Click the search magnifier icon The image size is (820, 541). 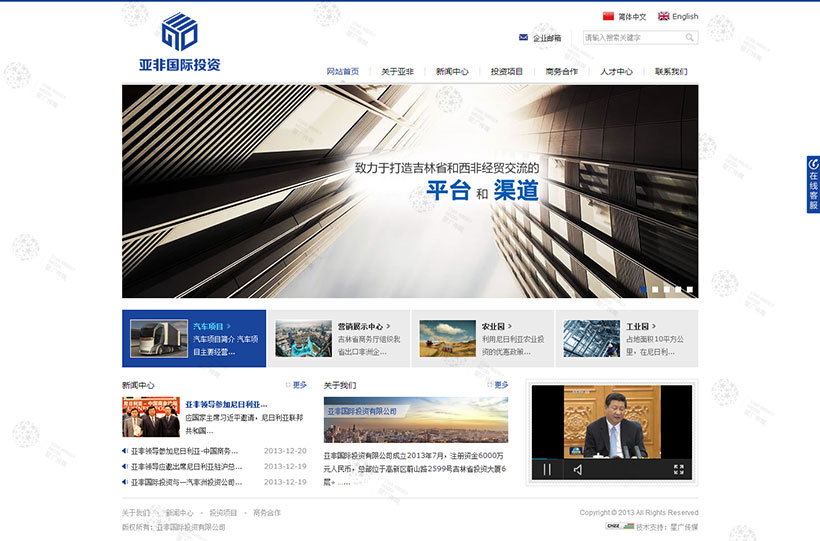click(689, 38)
